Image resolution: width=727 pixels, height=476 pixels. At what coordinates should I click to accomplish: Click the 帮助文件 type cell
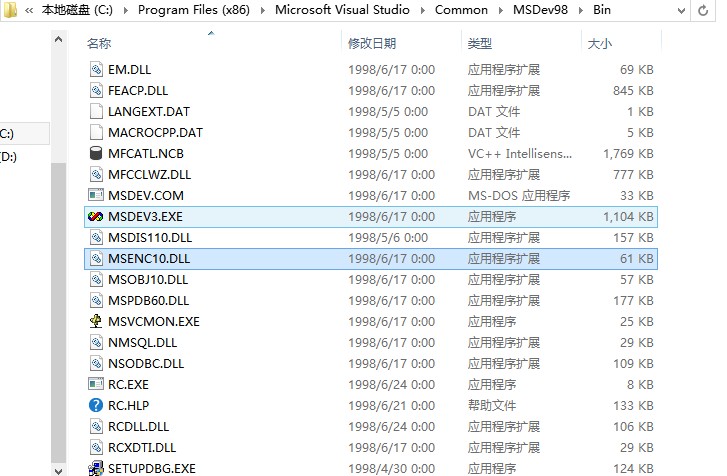[491, 406]
